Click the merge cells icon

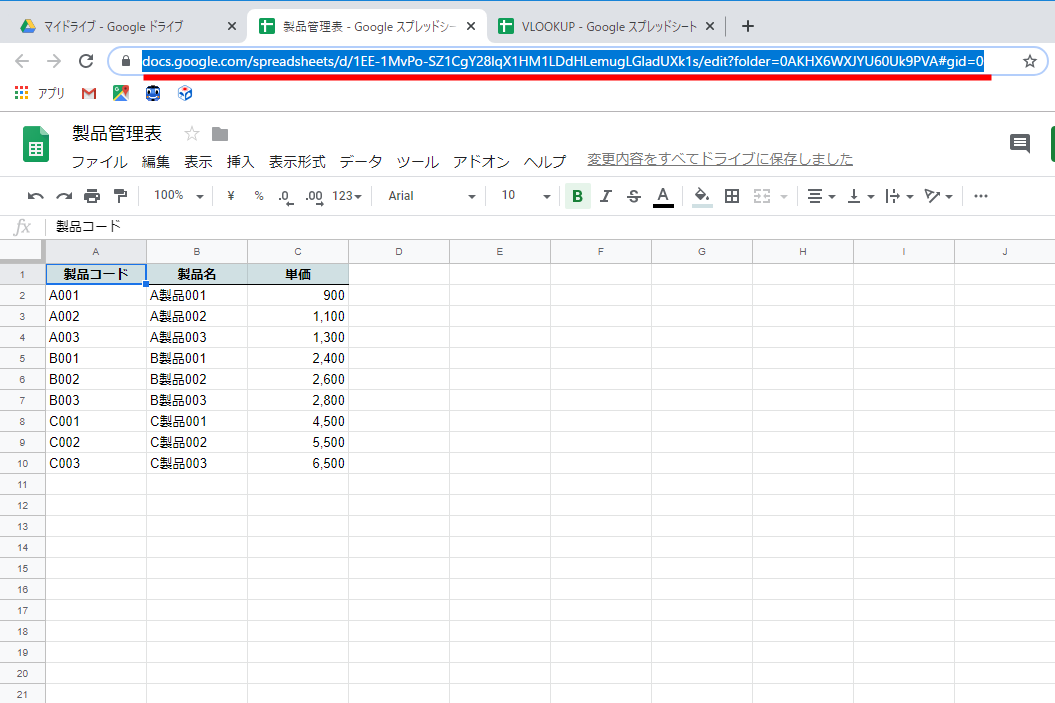tap(762, 196)
